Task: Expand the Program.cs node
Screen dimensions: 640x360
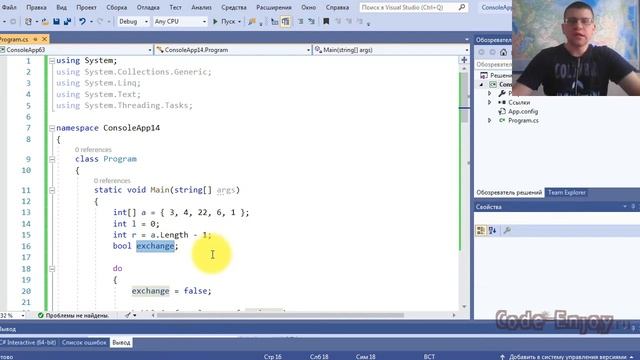Action: coord(489,120)
